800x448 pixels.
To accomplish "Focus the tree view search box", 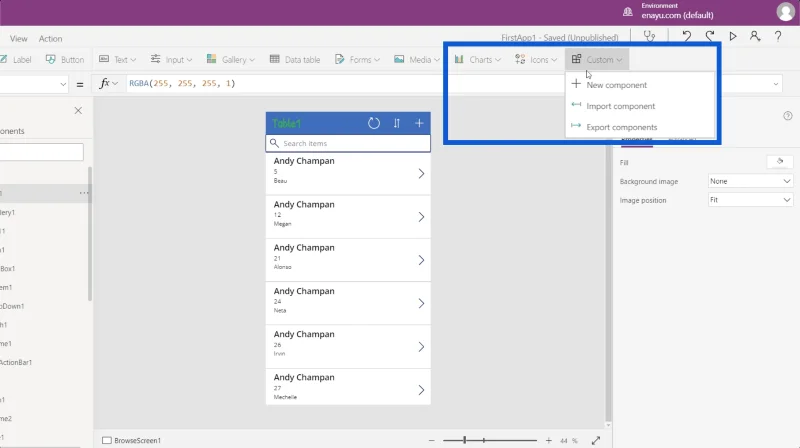I will (x=41, y=152).
